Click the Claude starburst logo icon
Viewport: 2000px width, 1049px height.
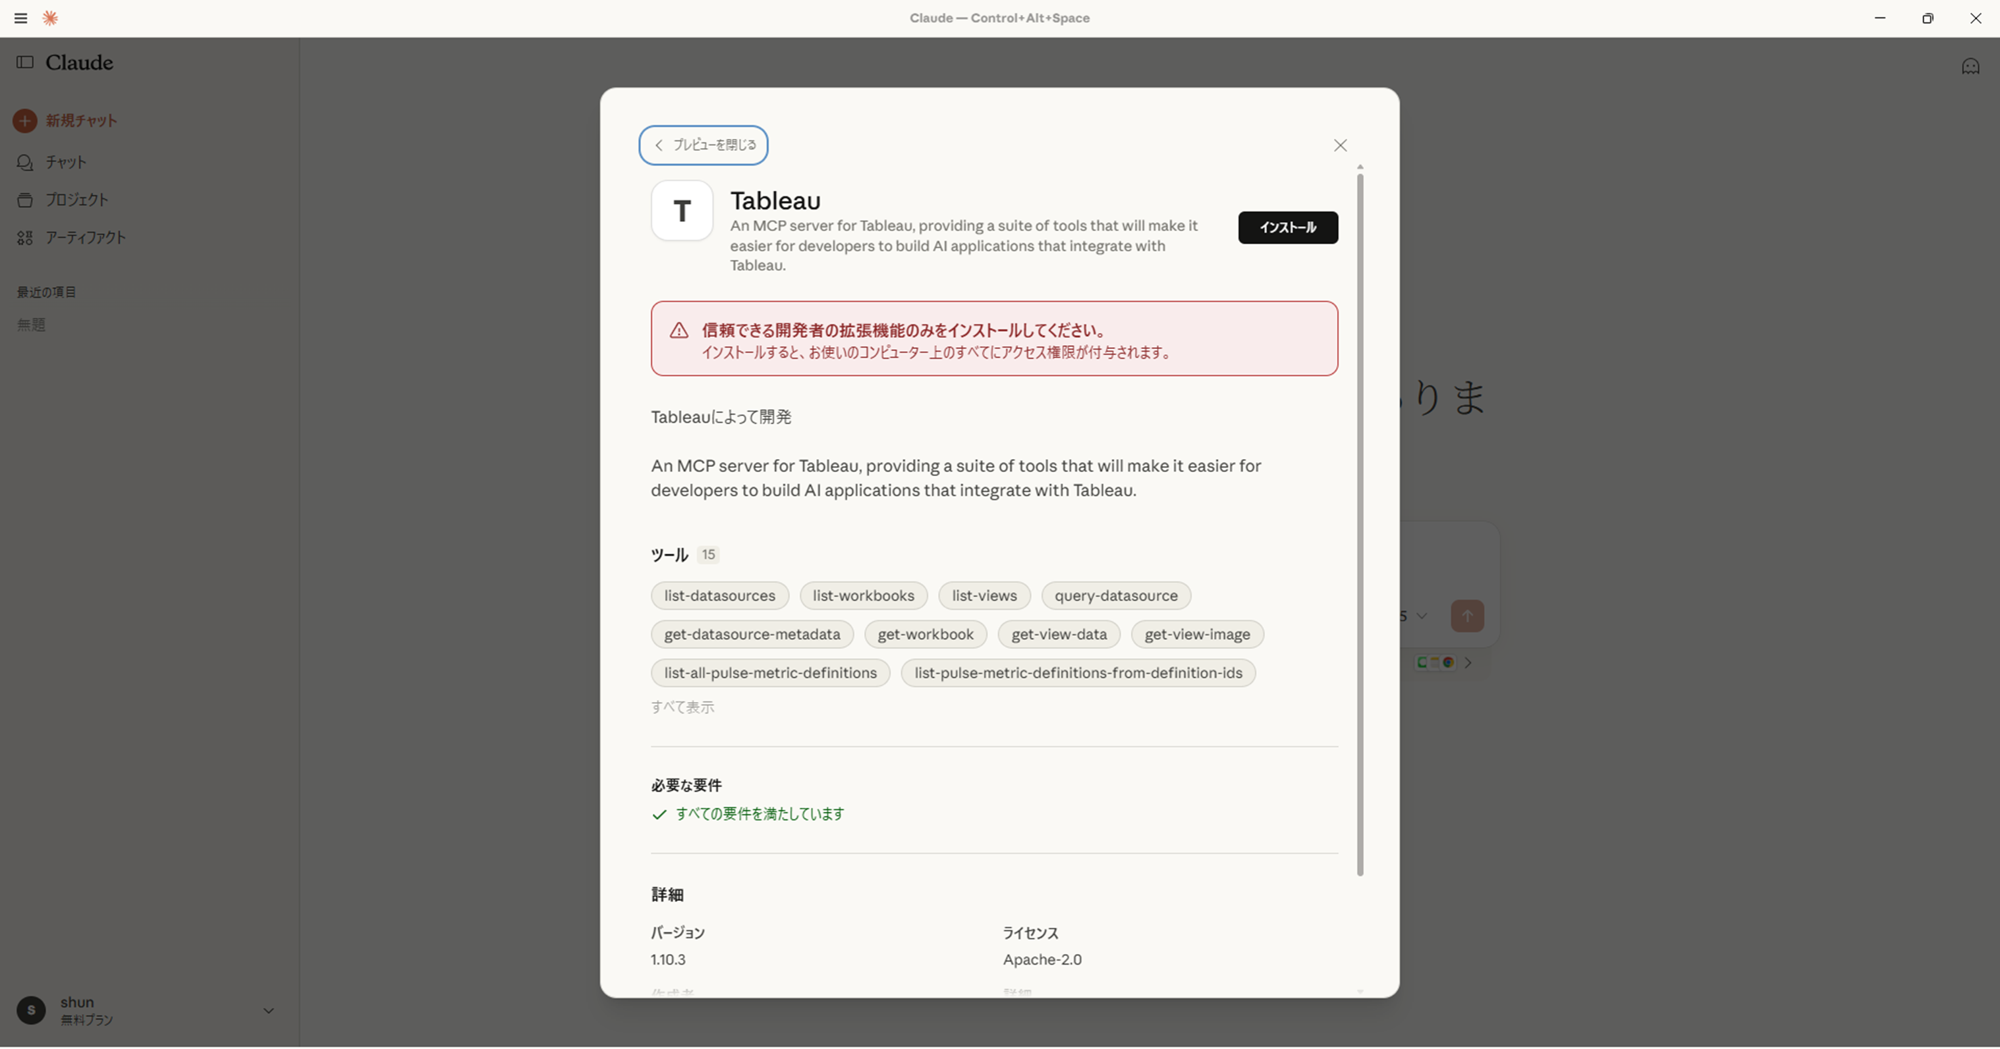click(50, 18)
